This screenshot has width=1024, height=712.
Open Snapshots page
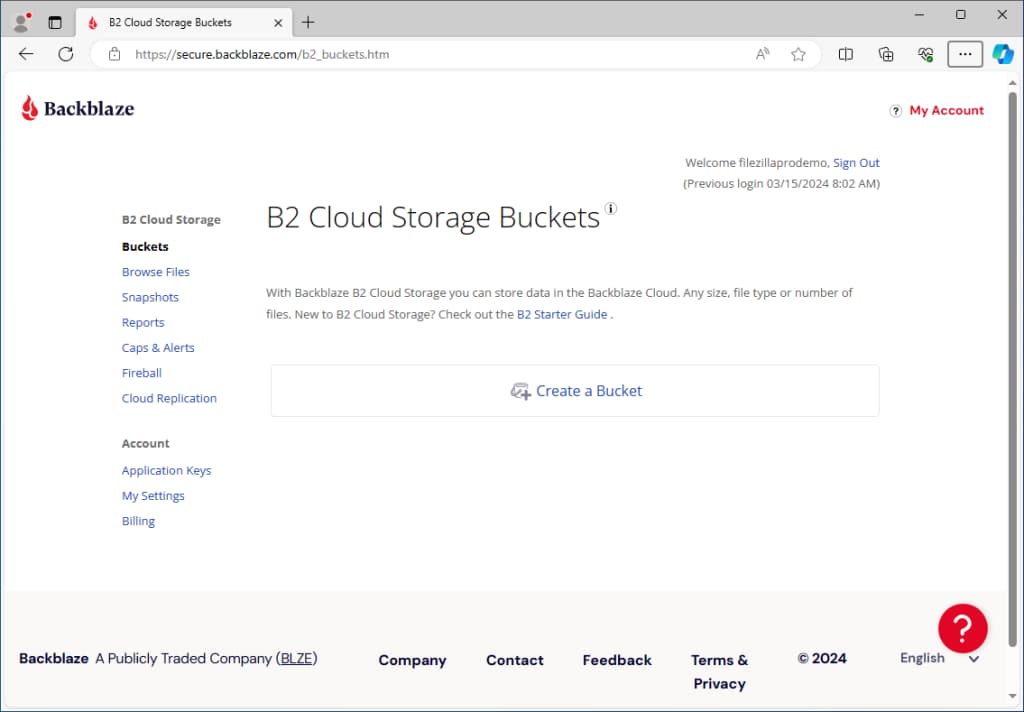coord(150,297)
